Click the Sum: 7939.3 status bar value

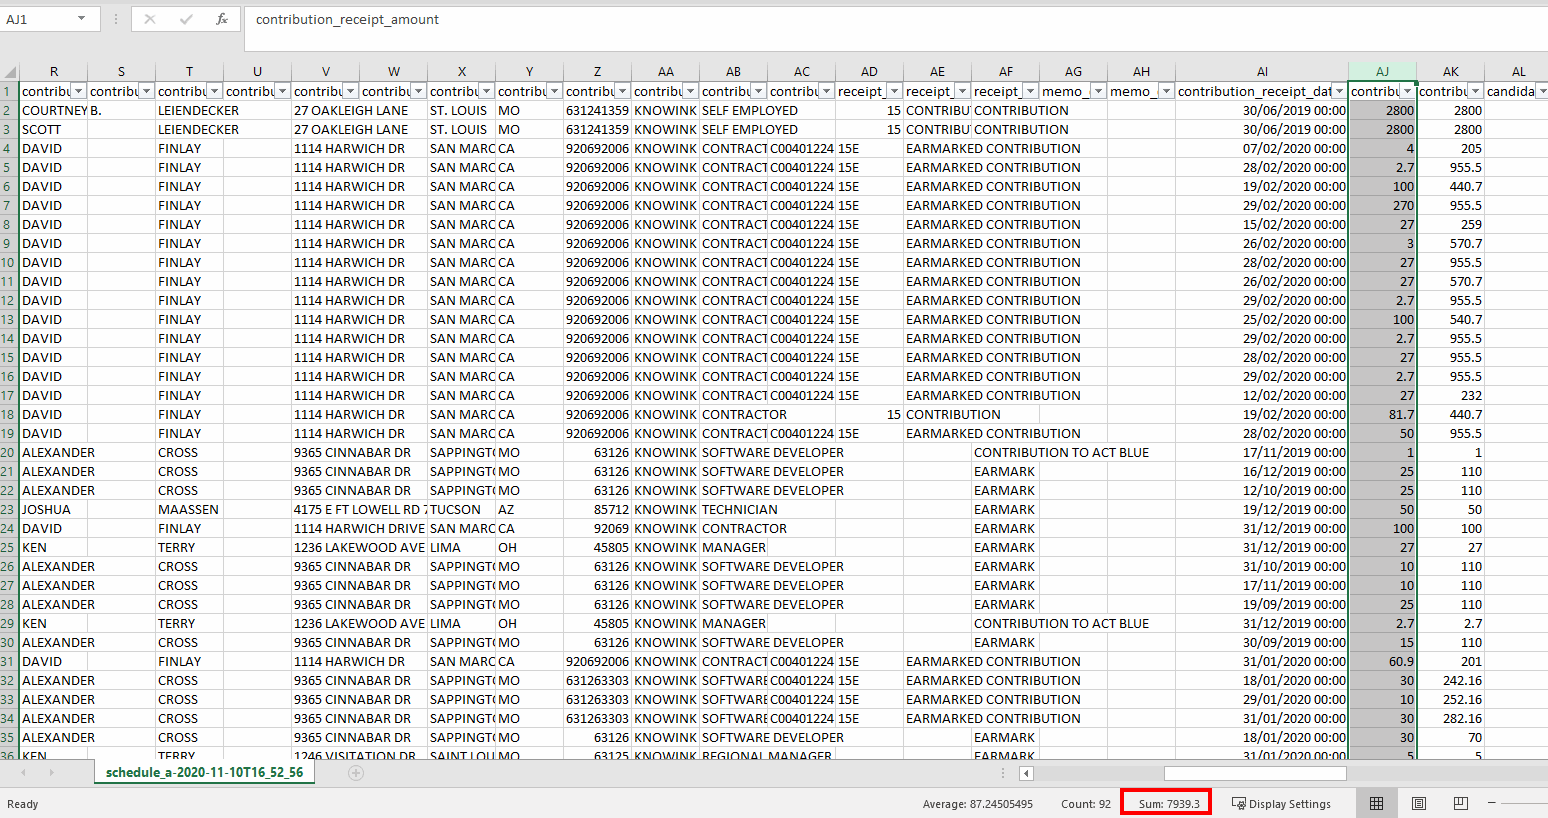(x=1169, y=804)
